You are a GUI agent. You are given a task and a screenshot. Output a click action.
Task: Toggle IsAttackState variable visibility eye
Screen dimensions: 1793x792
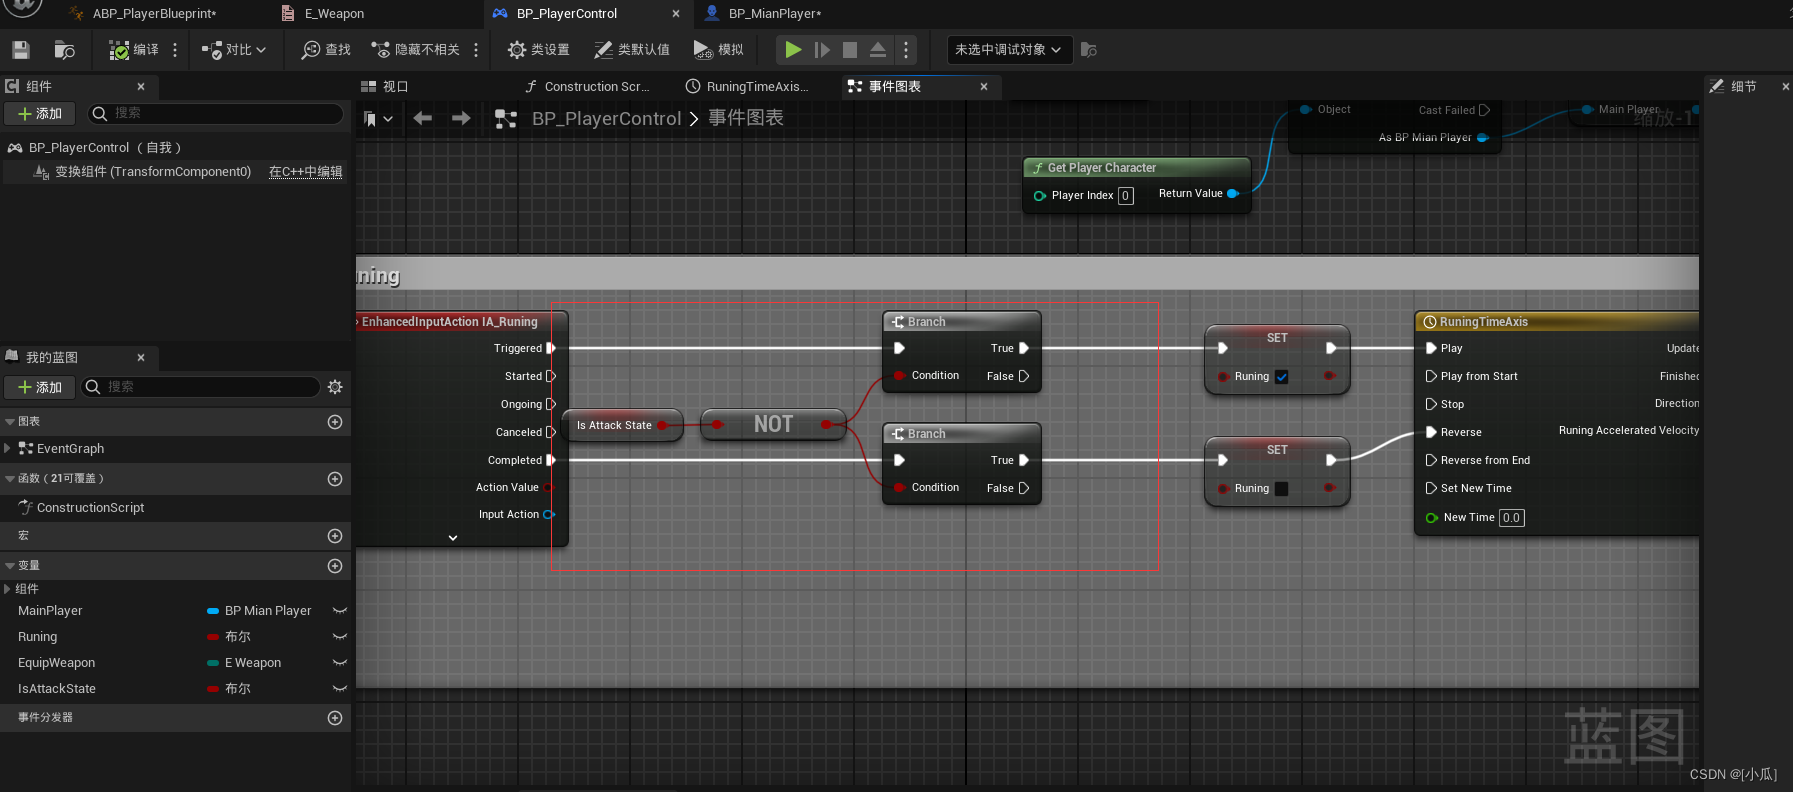click(340, 689)
